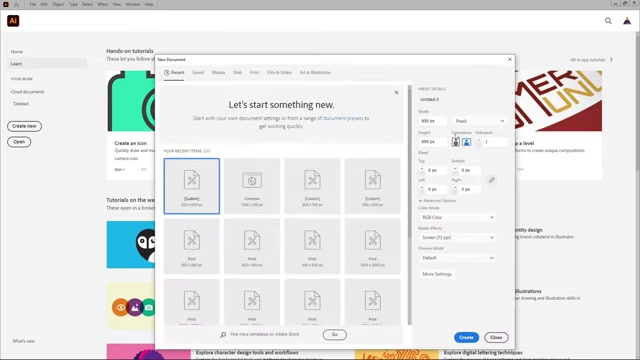Follow the document presets link
The image size is (640, 360).
point(343,118)
